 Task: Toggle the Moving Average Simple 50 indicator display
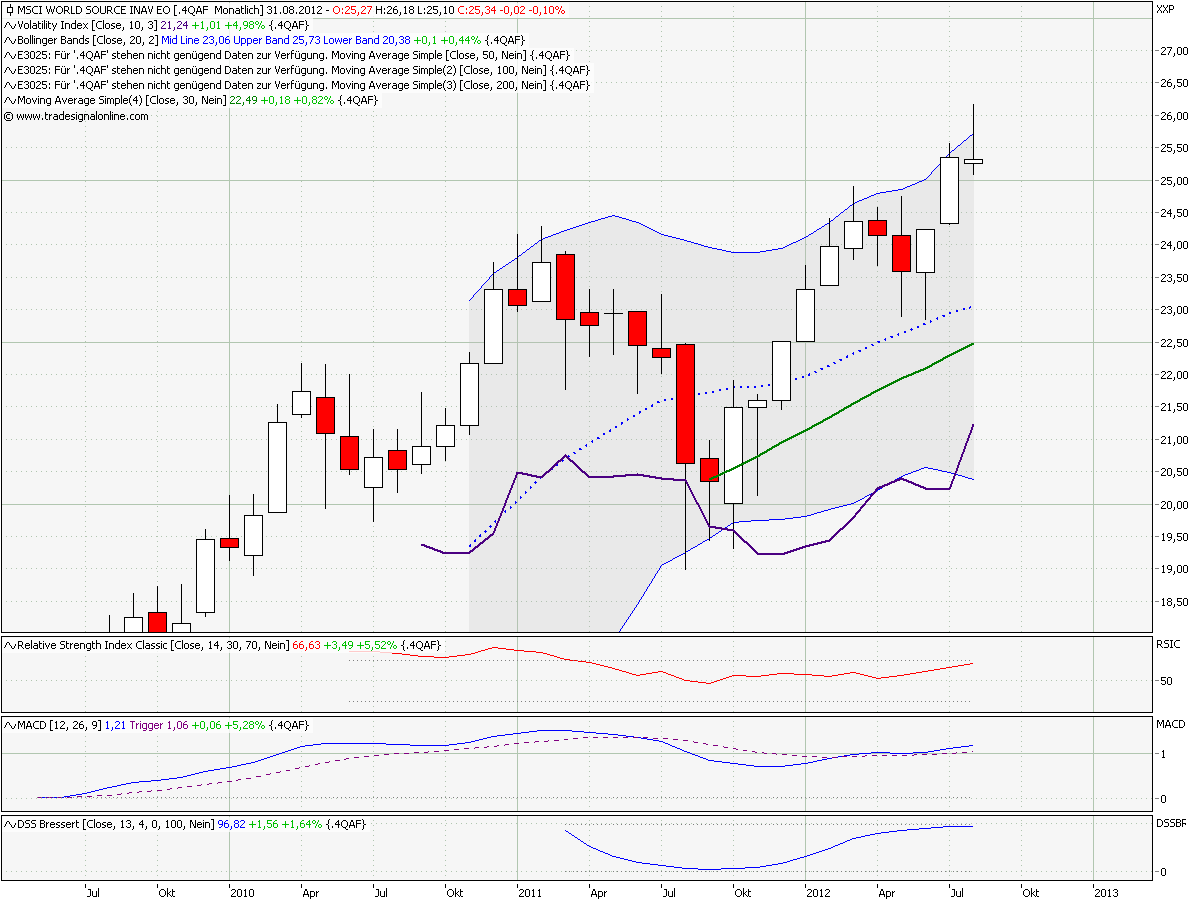coord(9,55)
